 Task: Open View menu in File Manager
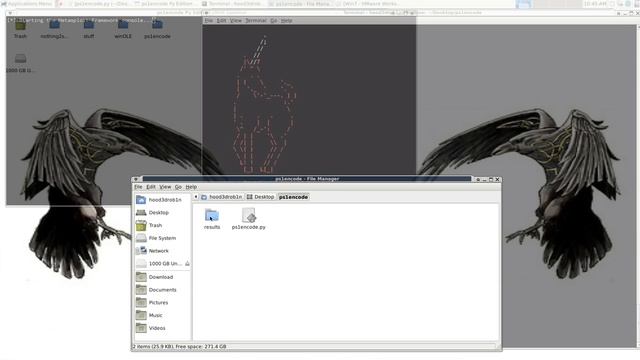[165, 187]
